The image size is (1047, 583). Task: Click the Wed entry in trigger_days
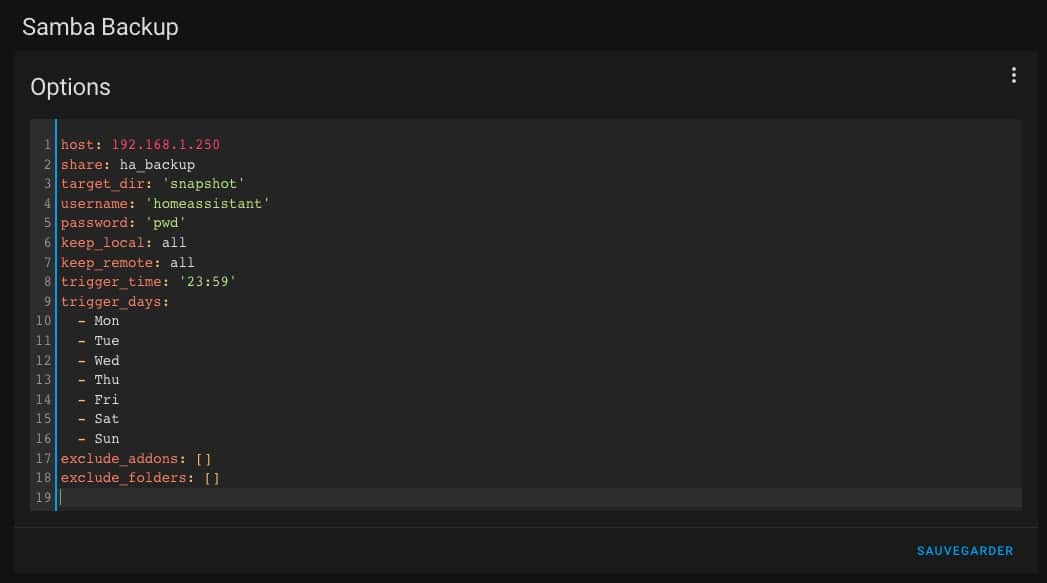coord(107,361)
